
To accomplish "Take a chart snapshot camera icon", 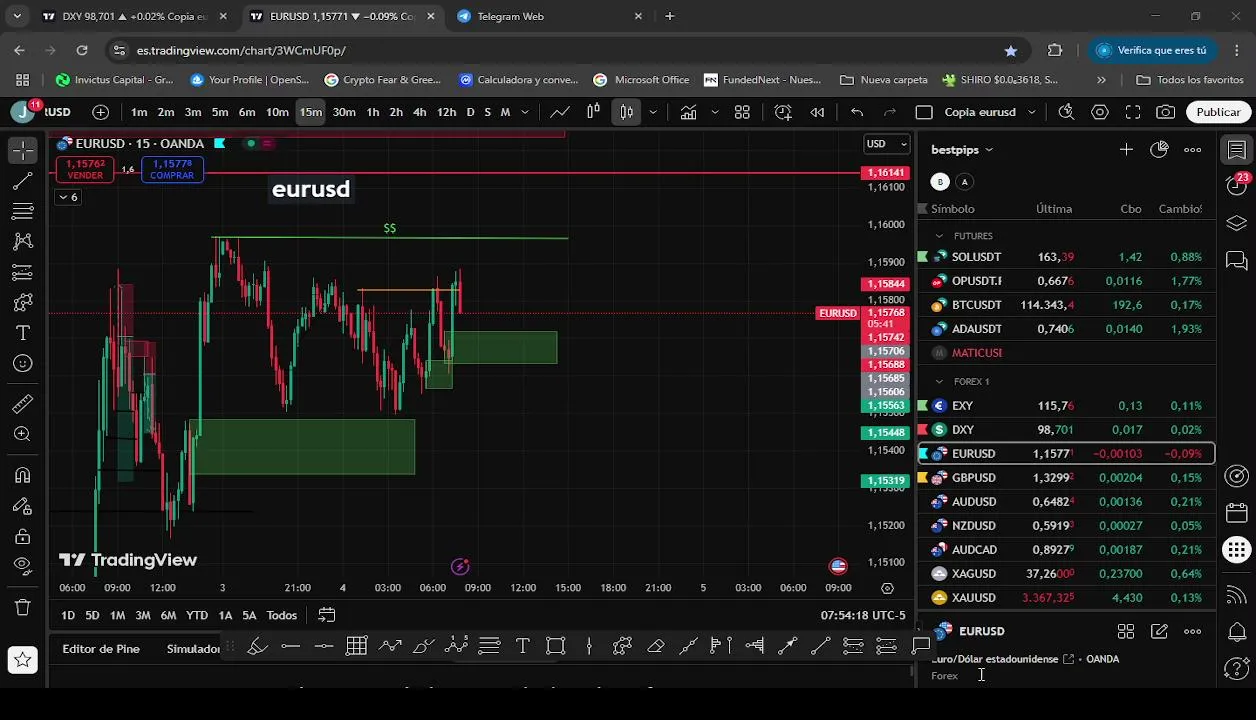I will (x=1166, y=112).
